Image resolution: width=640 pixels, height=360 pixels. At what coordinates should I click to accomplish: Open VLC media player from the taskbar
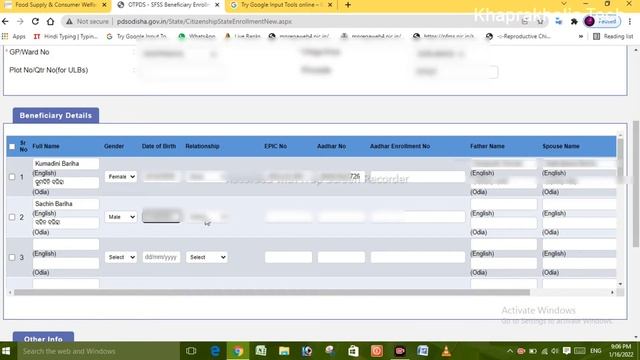[446, 351]
